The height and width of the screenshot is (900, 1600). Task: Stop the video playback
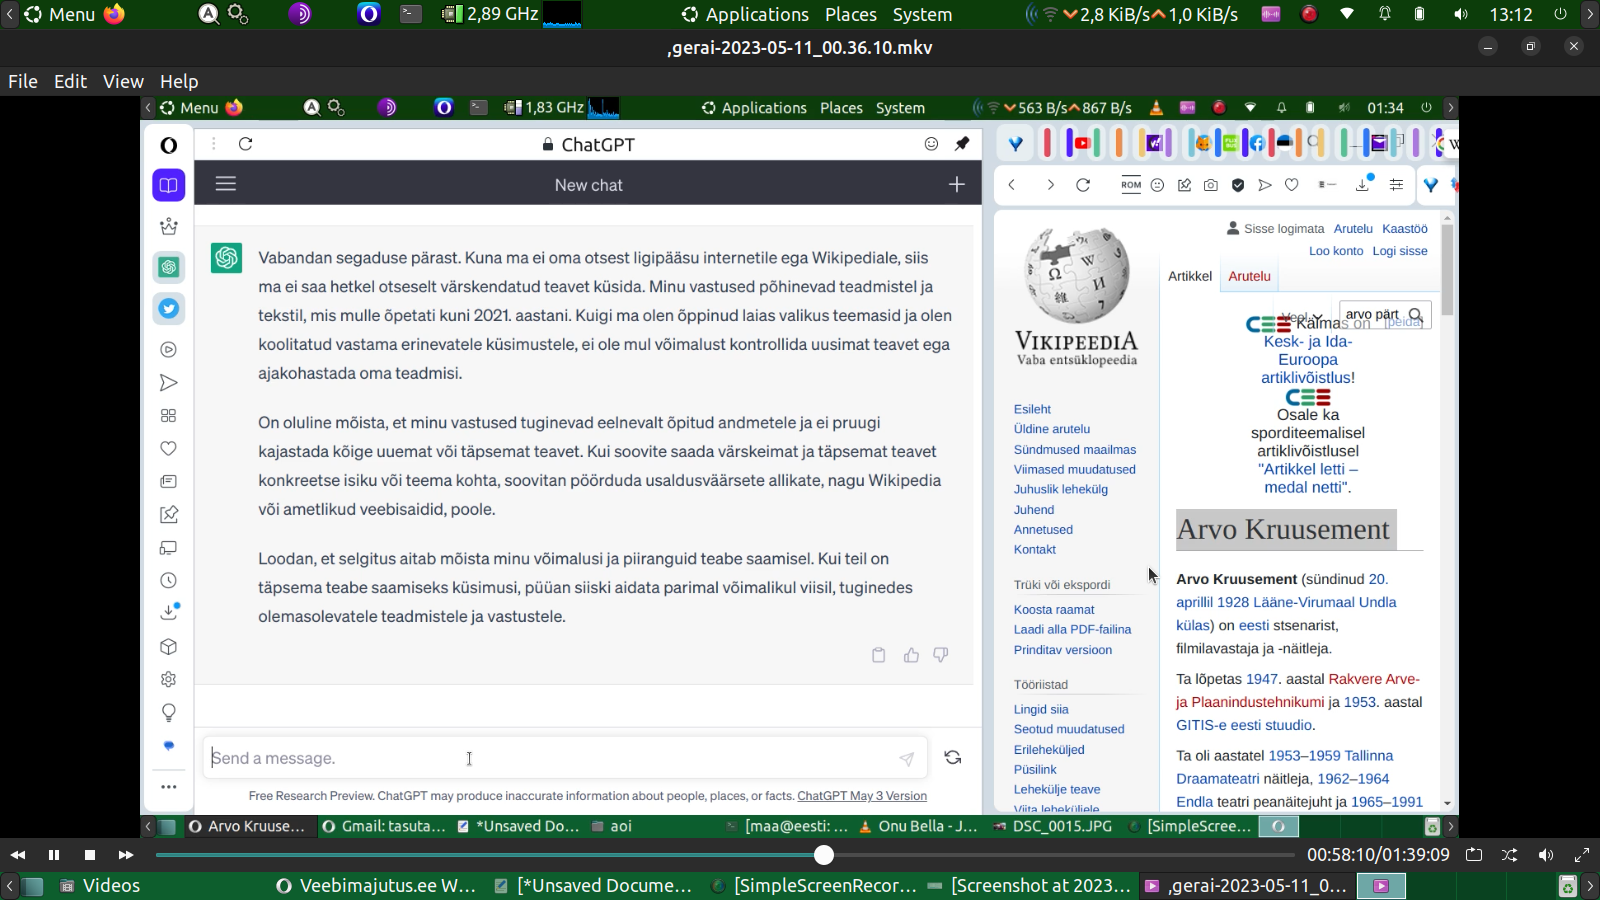pyautogui.click(x=90, y=855)
